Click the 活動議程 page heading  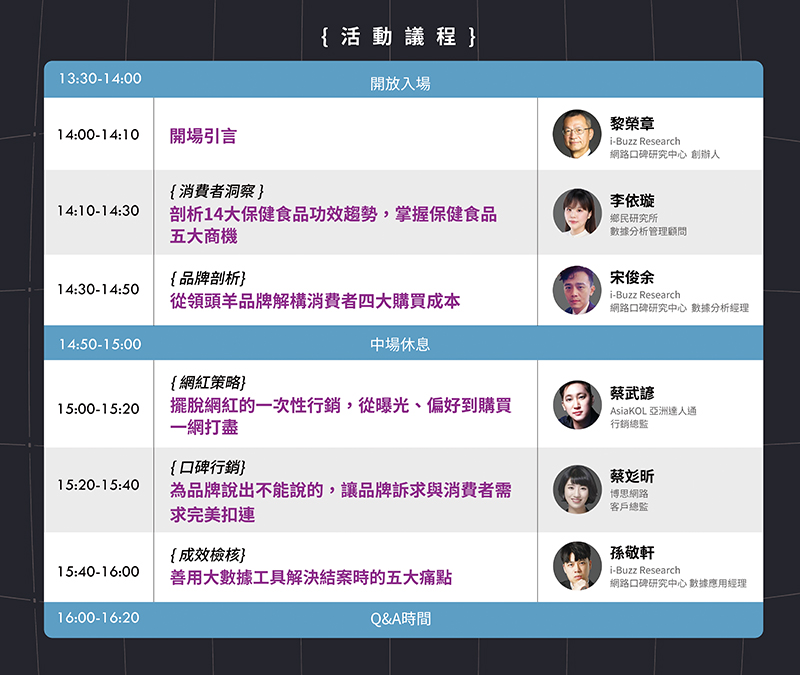[x=400, y=37]
